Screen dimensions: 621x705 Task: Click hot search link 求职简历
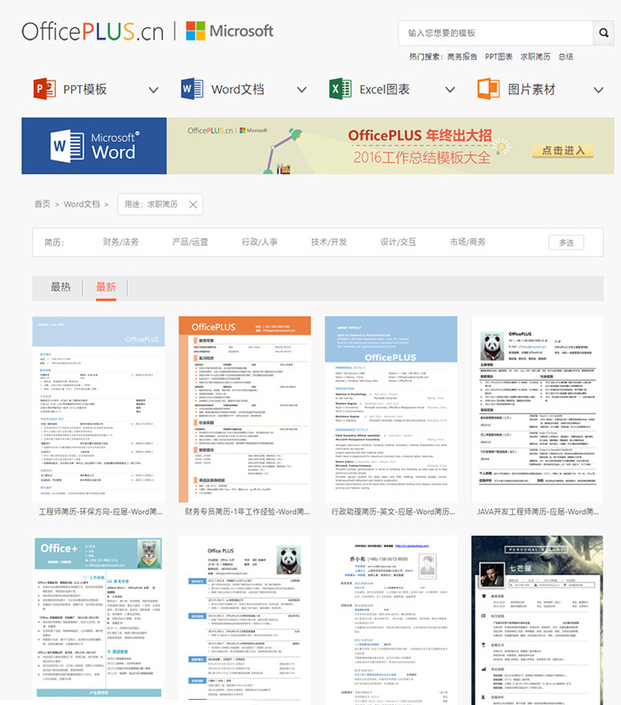tap(535, 57)
